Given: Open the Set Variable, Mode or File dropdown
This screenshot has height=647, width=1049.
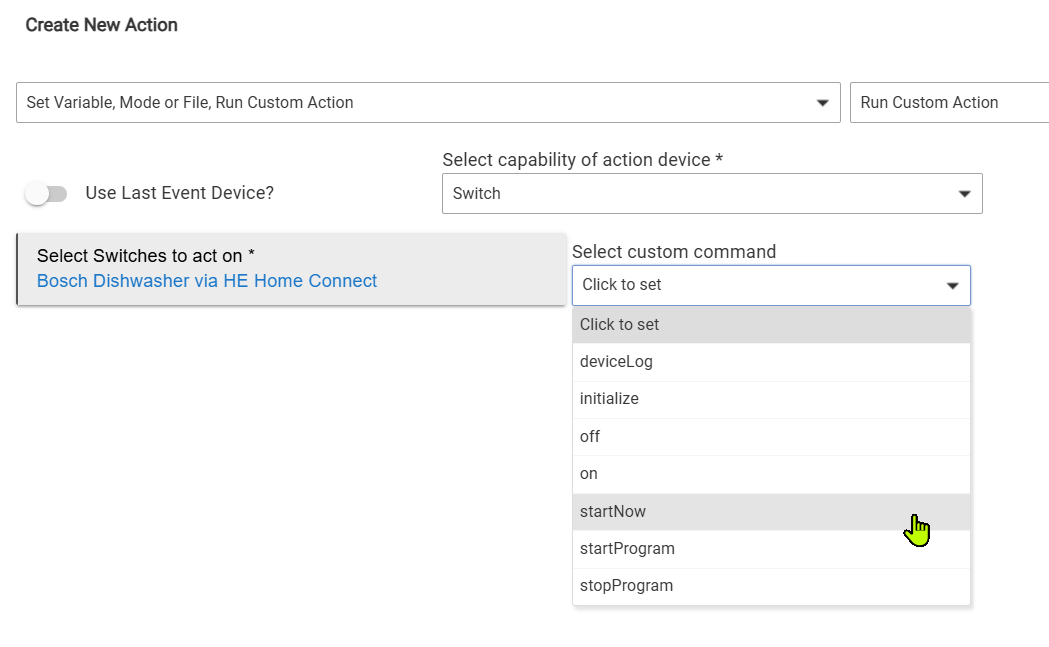Looking at the screenshot, I should pyautogui.click(x=420, y=103).
